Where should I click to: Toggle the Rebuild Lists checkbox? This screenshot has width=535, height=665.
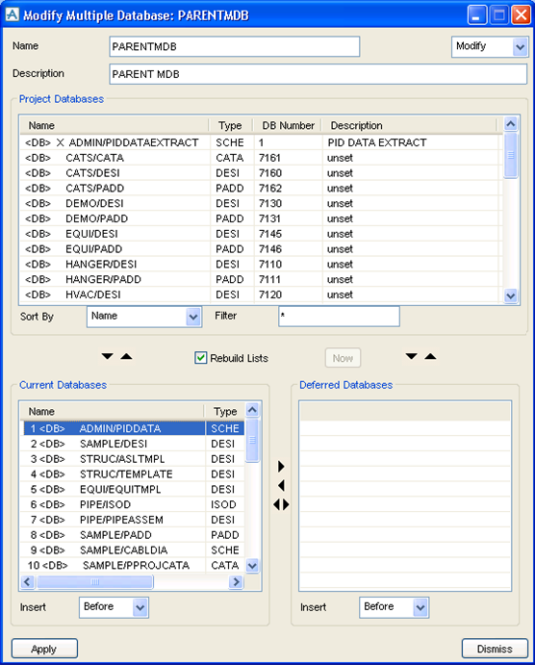201,358
